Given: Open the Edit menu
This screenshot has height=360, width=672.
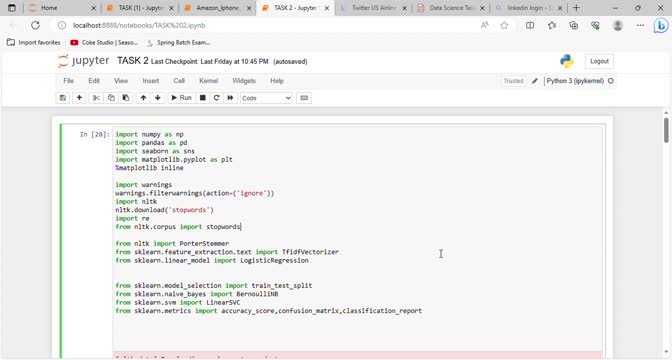Looking at the screenshot, I should (94, 81).
